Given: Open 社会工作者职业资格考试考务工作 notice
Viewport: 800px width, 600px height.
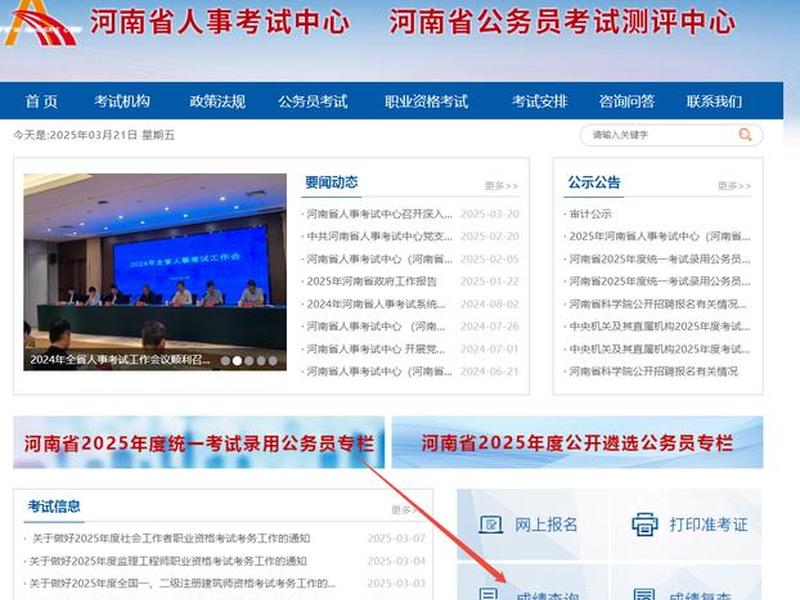Looking at the screenshot, I should (171, 538).
